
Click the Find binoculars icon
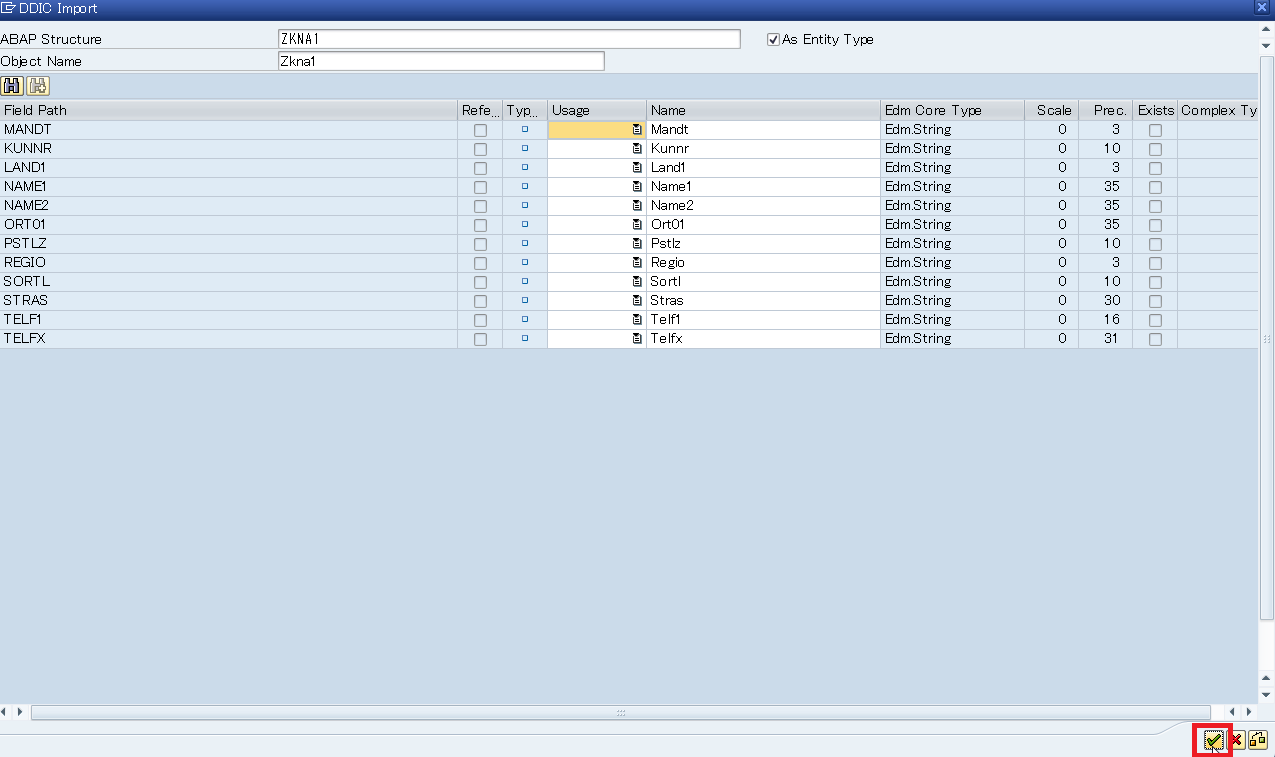(13, 86)
